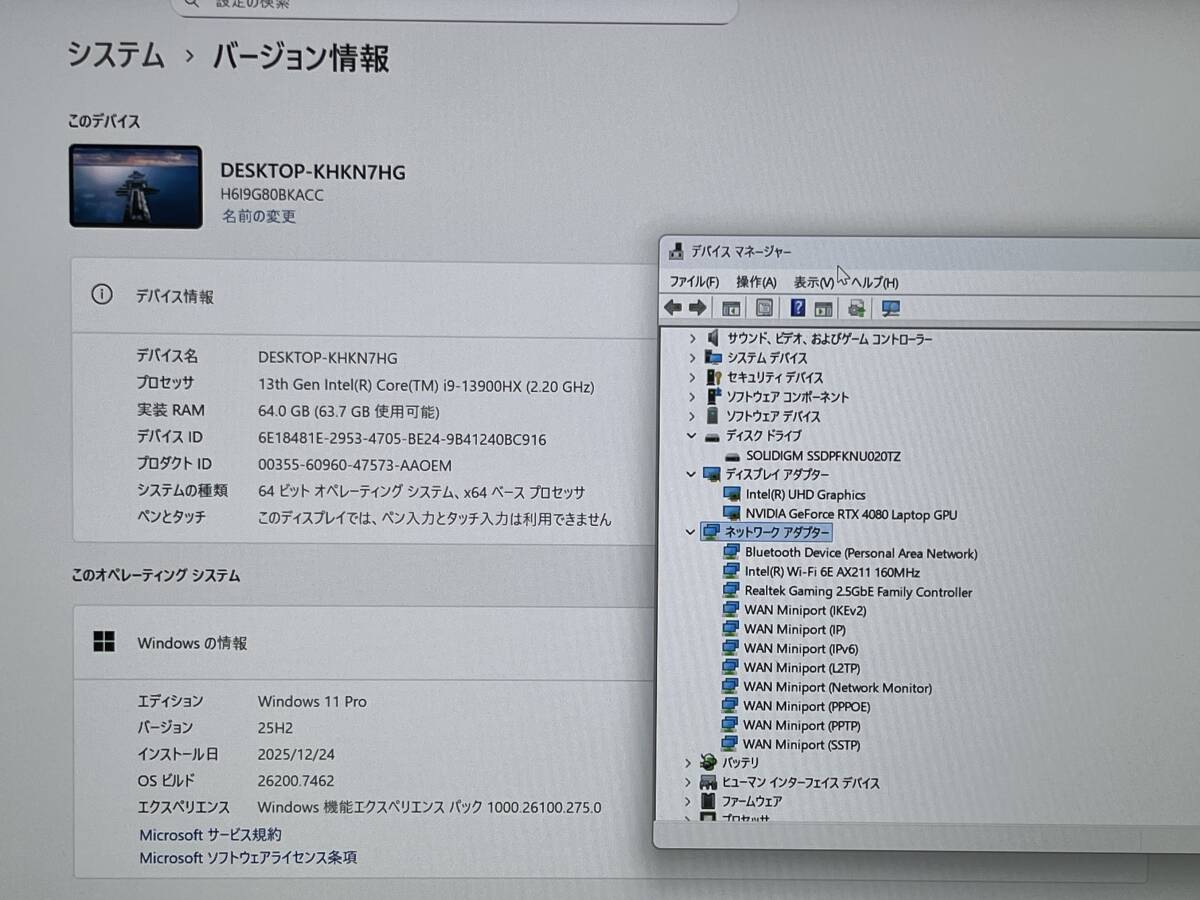Image resolution: width=1200 pixels, height=900 pixels.
Task: Click the Scan for hardware changes monitor icon
Action: click(x=891, y=309)
